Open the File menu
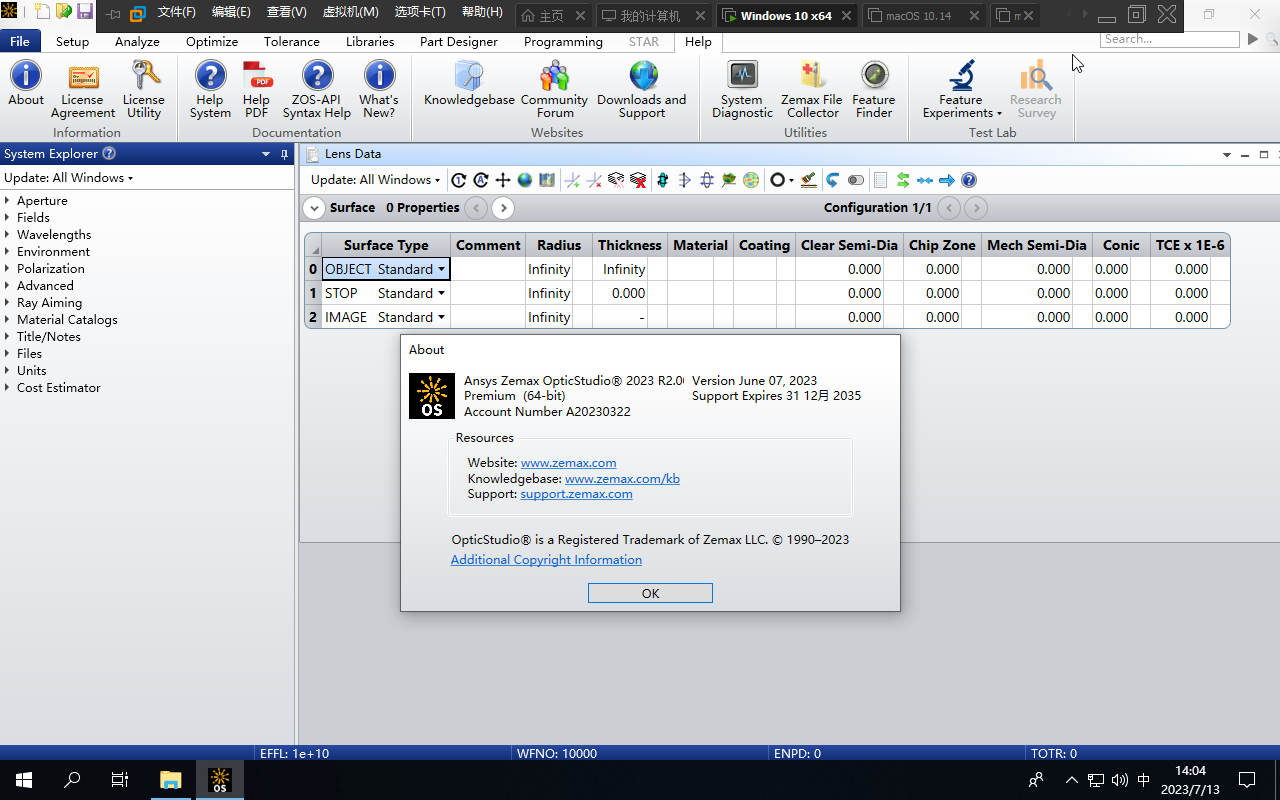This screenshot has height=800, width=1280. (x=20, y=42)
